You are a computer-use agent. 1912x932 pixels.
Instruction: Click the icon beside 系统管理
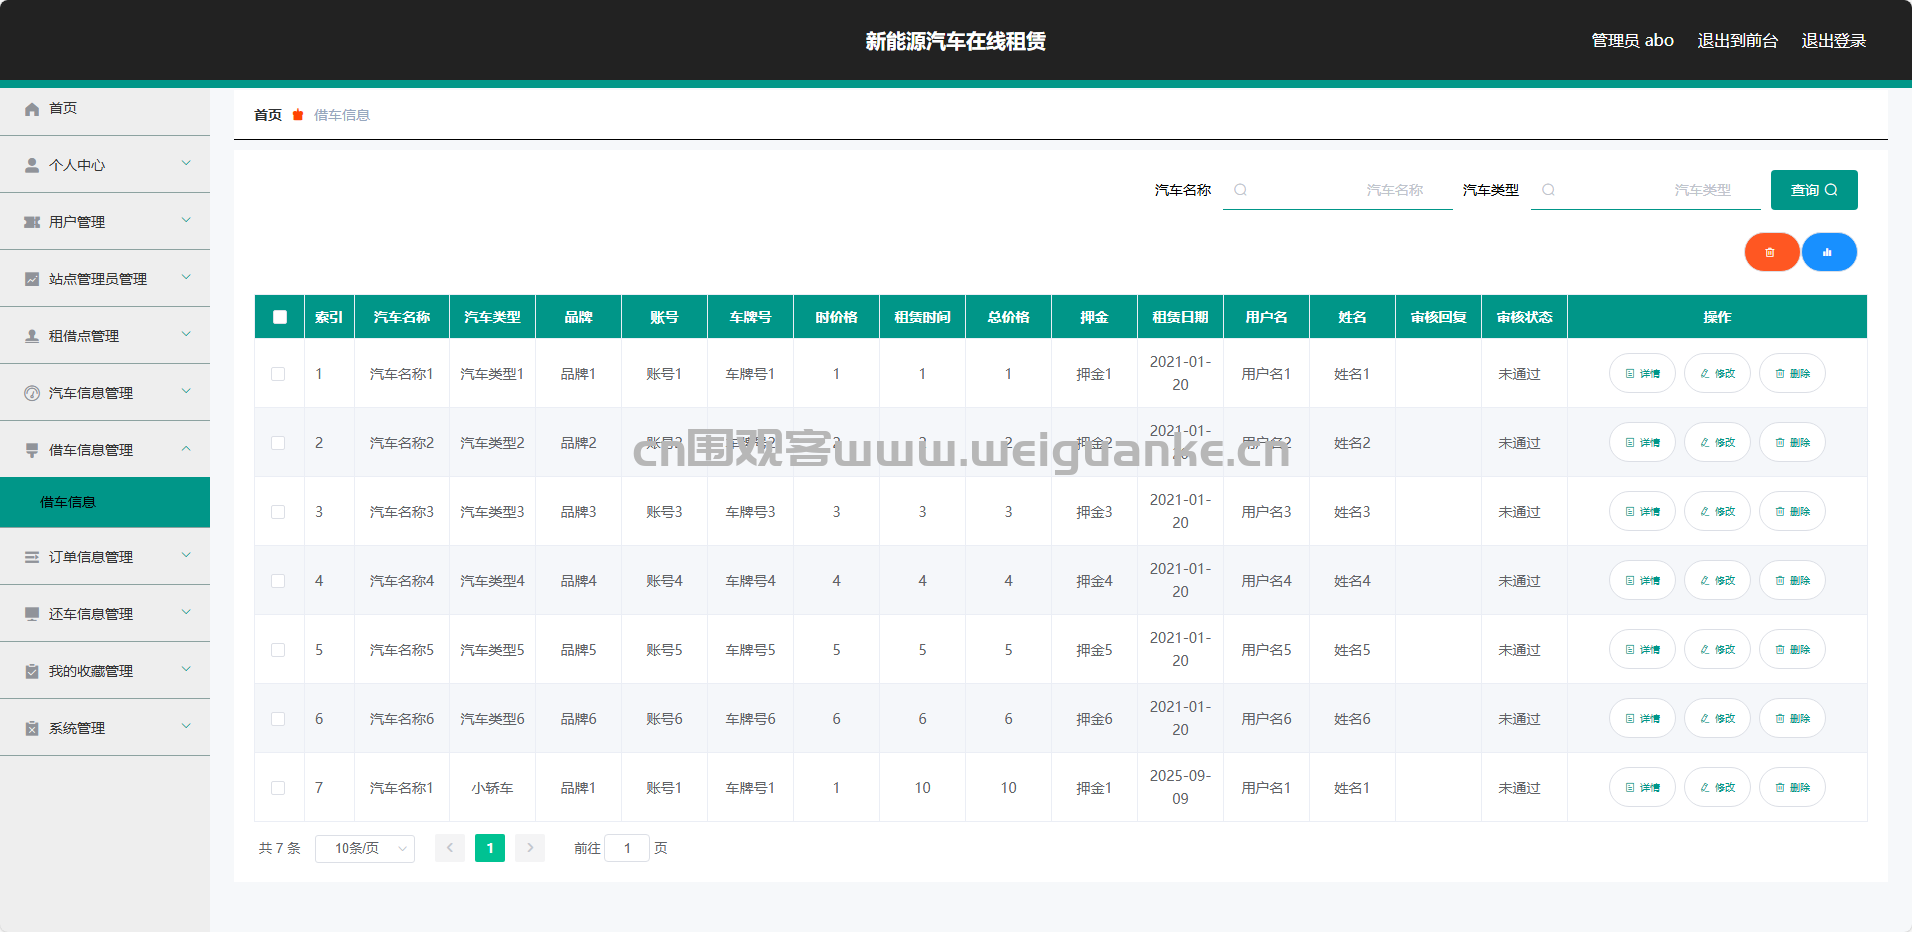(x=32, y=728)
